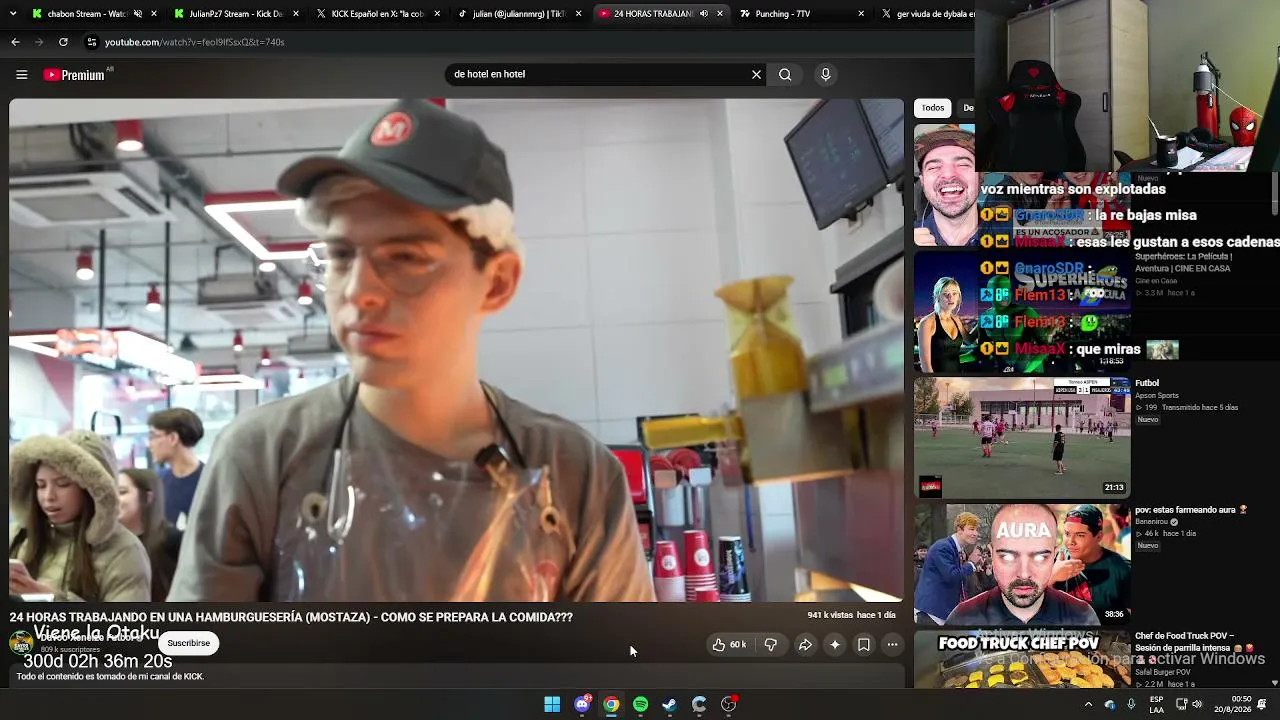
Task: View site information icon in address bar
Action: pos(92,42)
